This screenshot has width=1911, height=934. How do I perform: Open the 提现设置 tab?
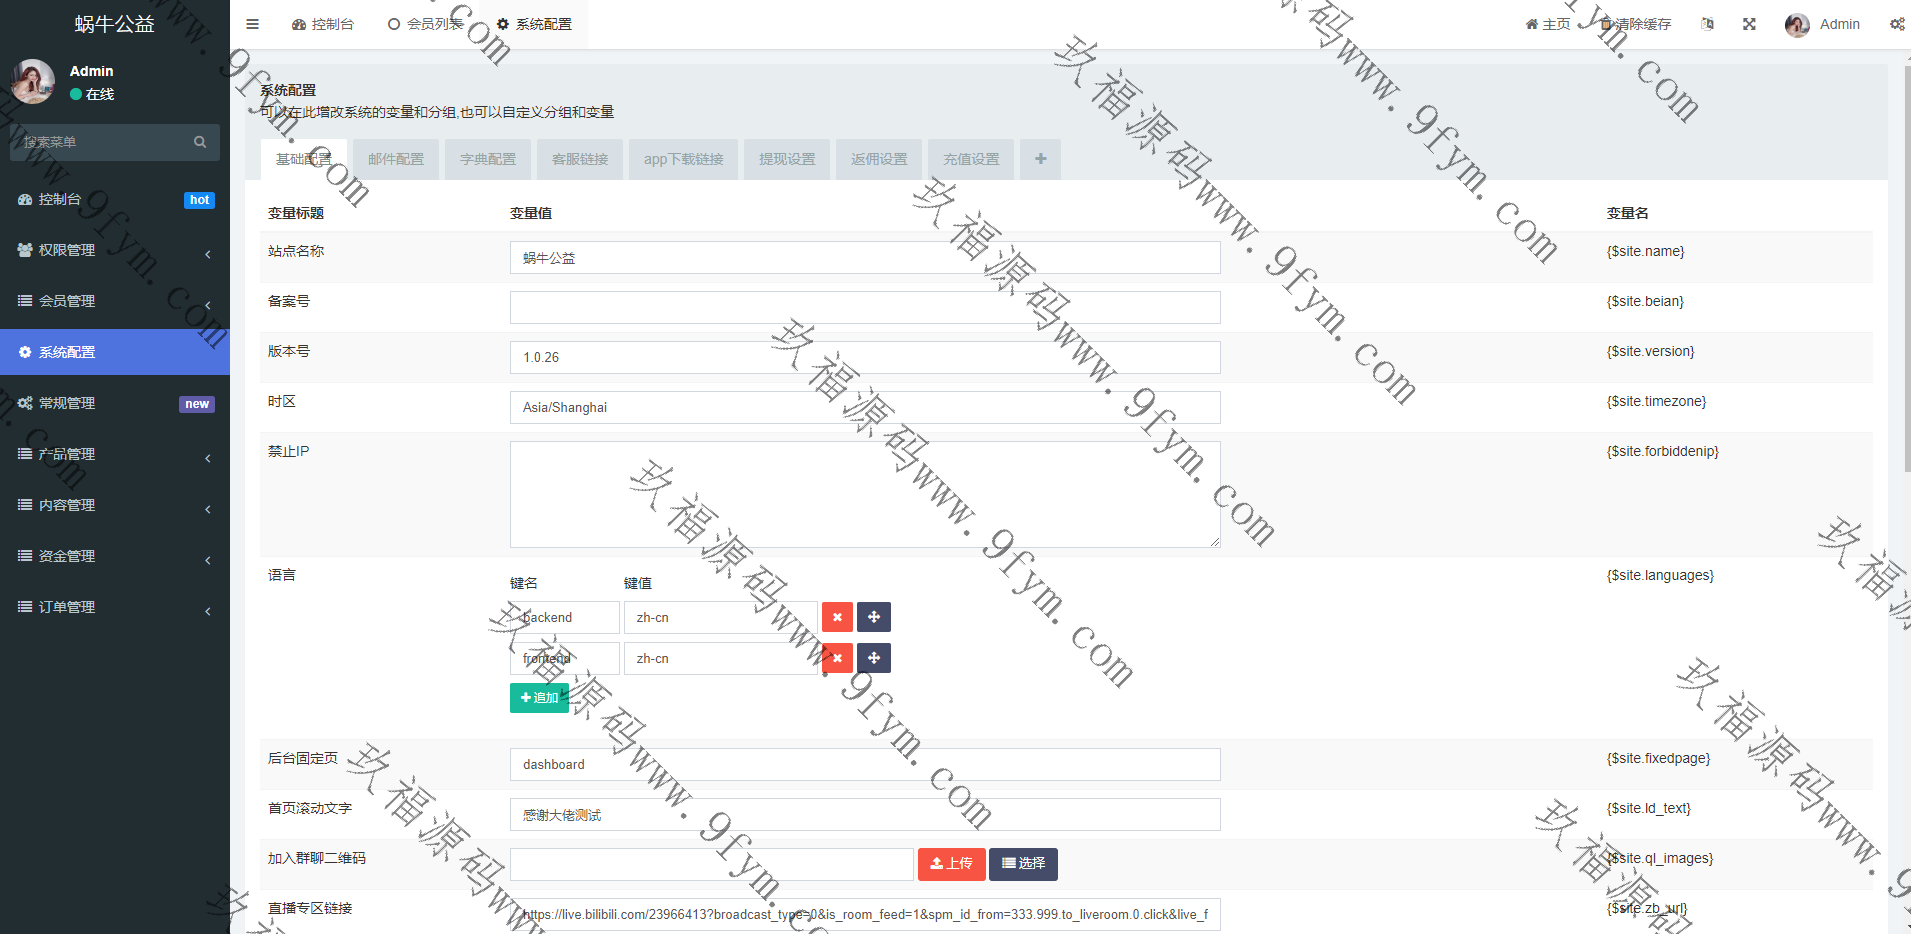(786, 159)
